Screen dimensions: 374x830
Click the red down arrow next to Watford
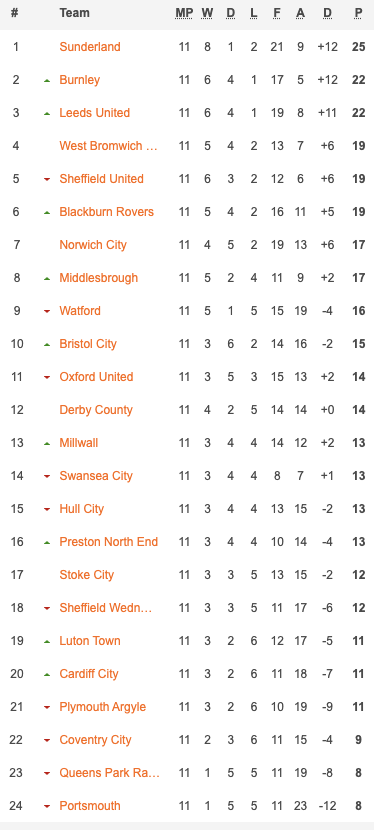pyautogui.click(x=47, y=311)
